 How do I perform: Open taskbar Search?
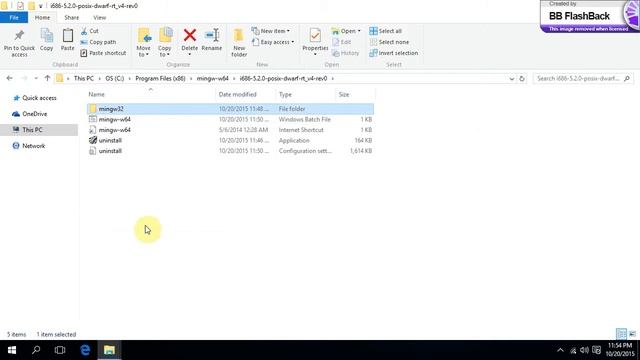(x=36, y=350)
